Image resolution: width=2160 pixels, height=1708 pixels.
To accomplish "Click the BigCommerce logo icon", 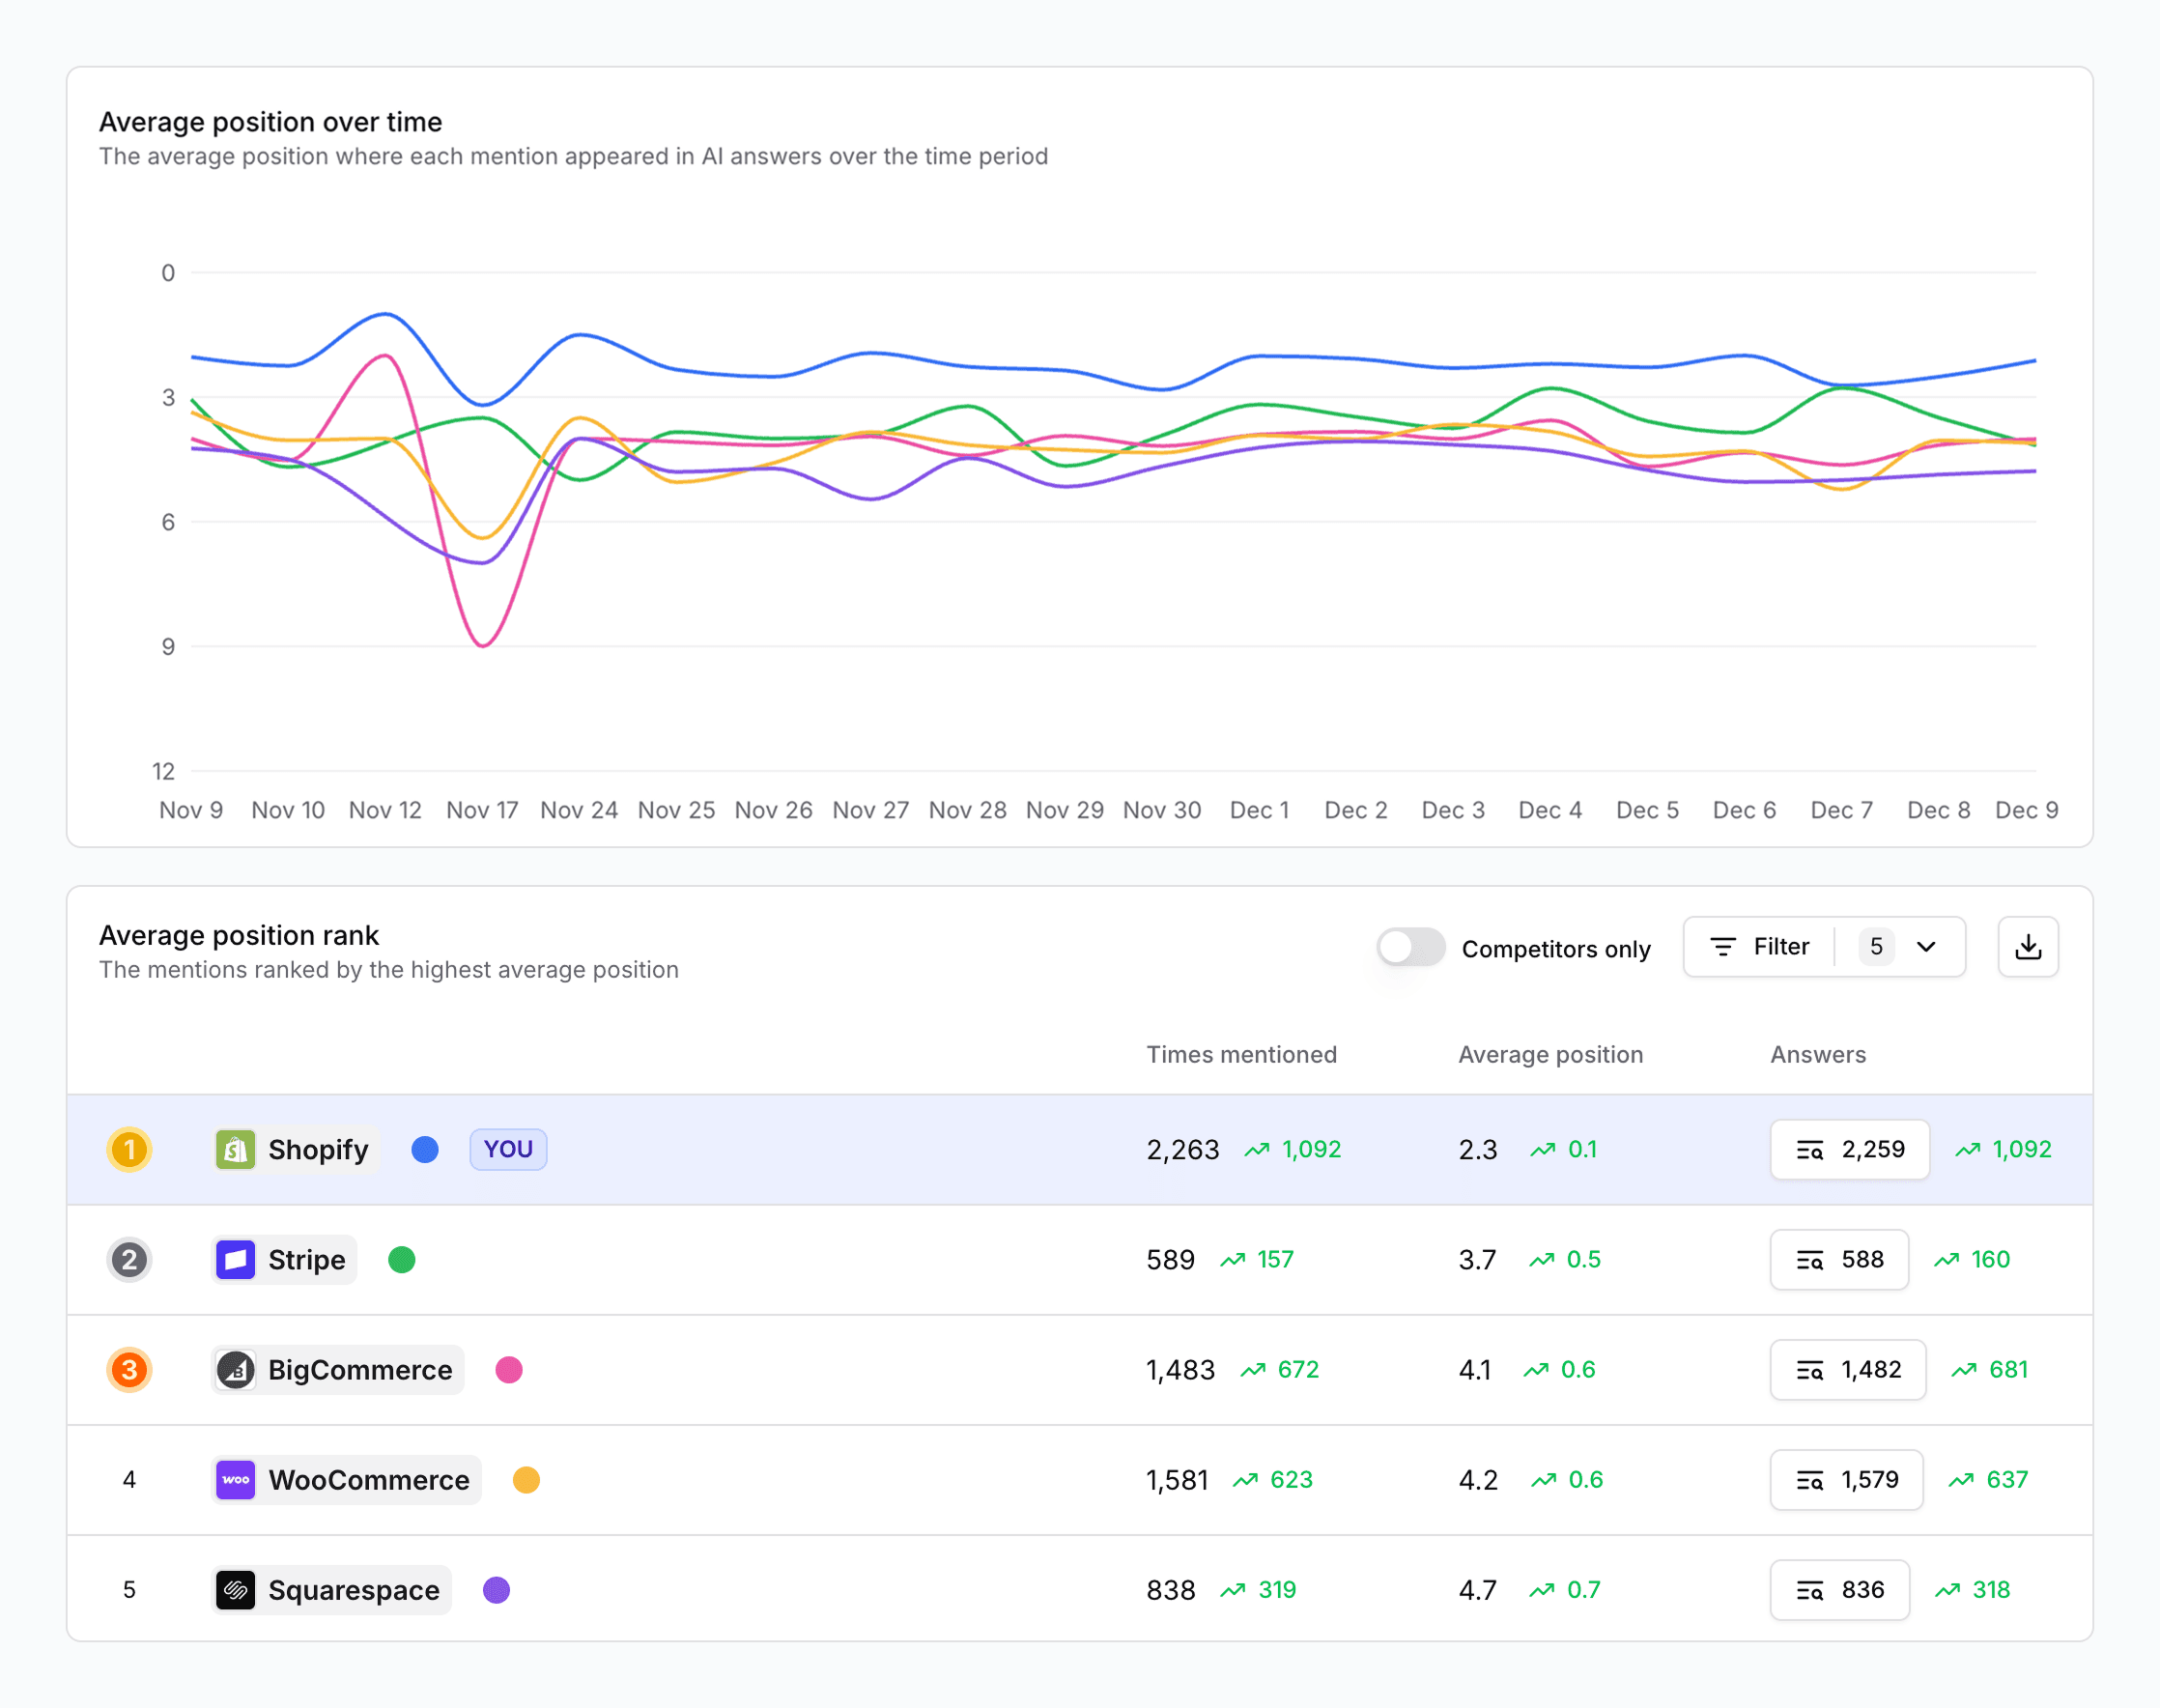I will pyautogui.click(x=236, y=1371).
